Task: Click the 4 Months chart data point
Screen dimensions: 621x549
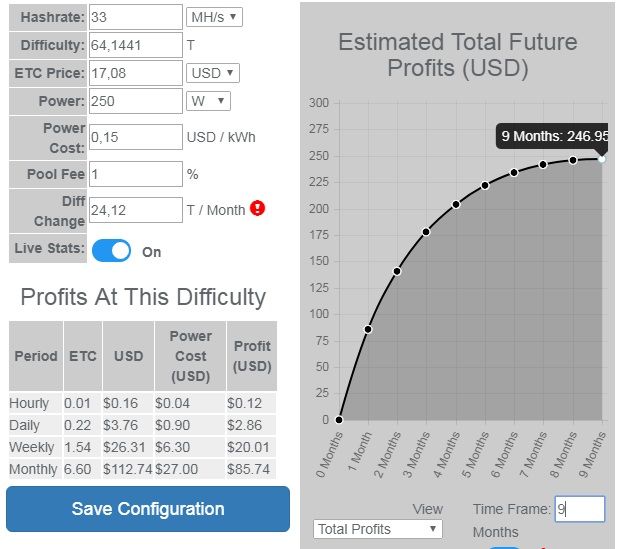Action: [x=456, y=204]
